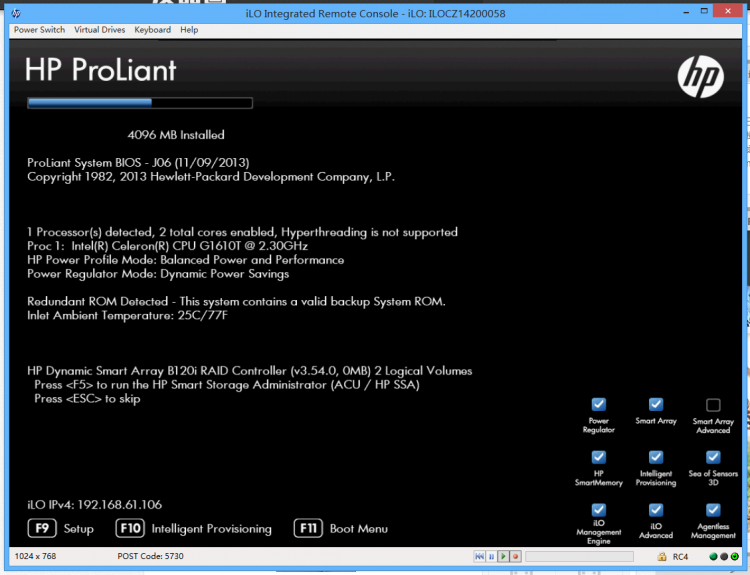This screenshot has width=750, height=575.
Task: Click the HP logo in the banner
Action: (x=700, y=76)
